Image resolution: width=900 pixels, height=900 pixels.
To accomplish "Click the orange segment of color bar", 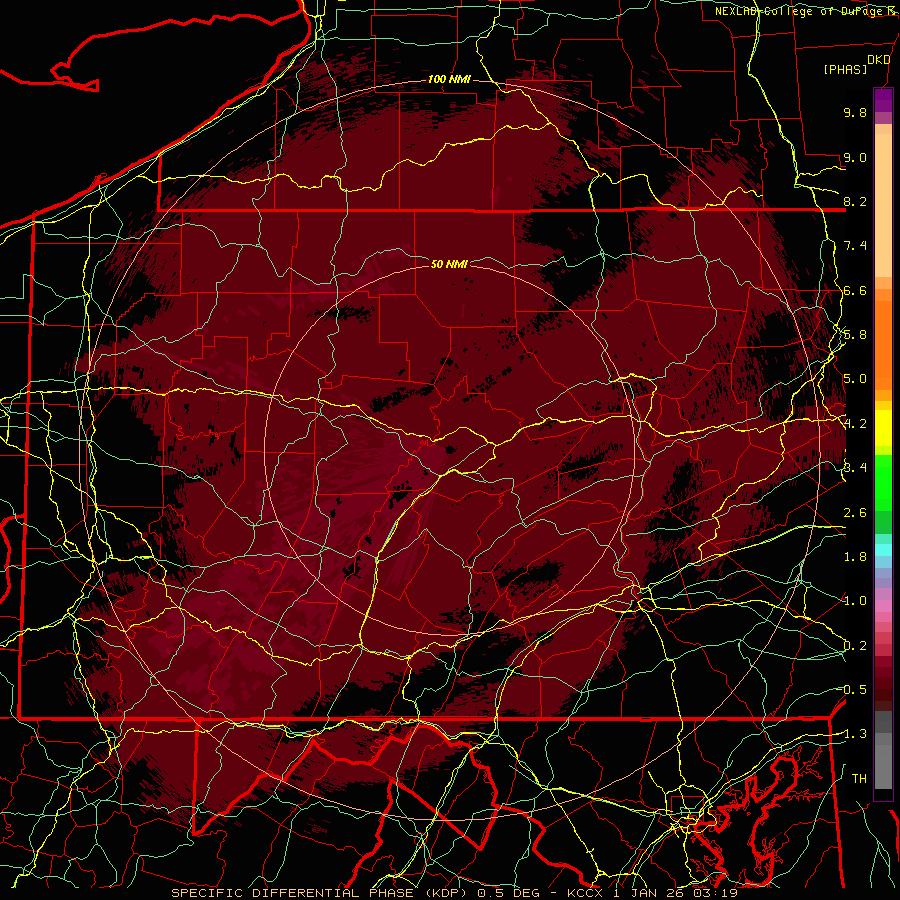I will pos(883,345).
